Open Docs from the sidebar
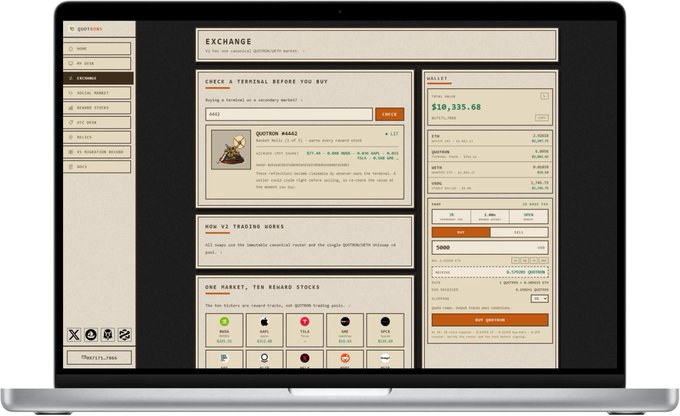The width and height of the screenshot is (680, 416). pos(97,167)
